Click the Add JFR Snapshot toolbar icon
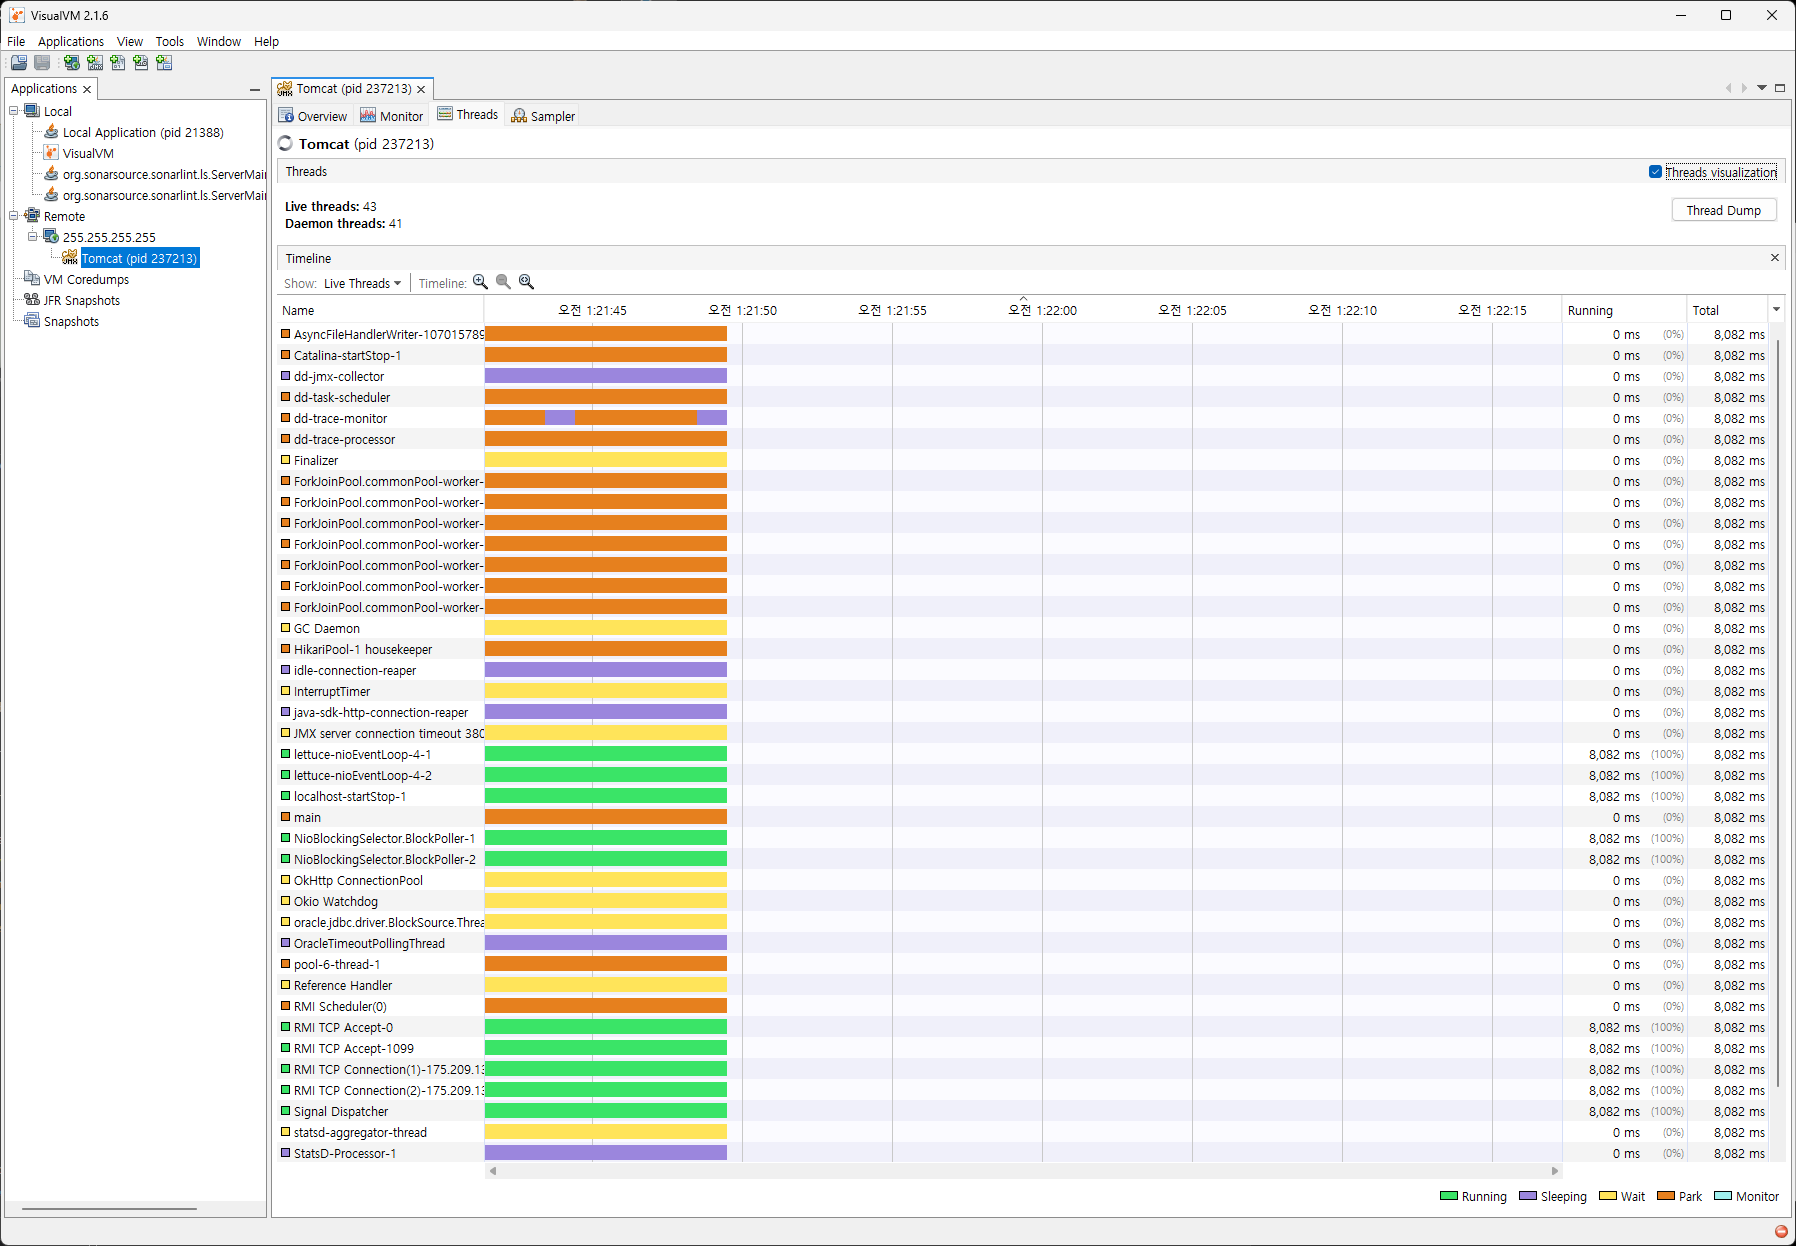Screen dimensions: 1796x1246 click(141, 63)
